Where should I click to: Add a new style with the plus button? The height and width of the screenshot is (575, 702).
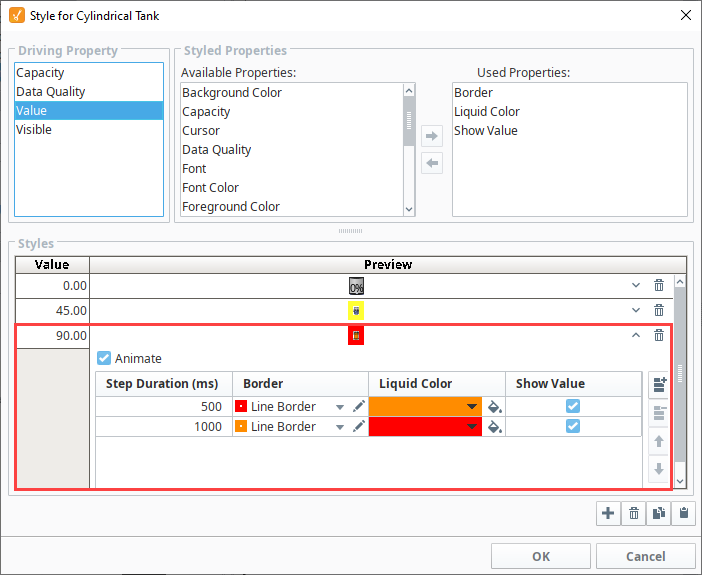point(608,513)
